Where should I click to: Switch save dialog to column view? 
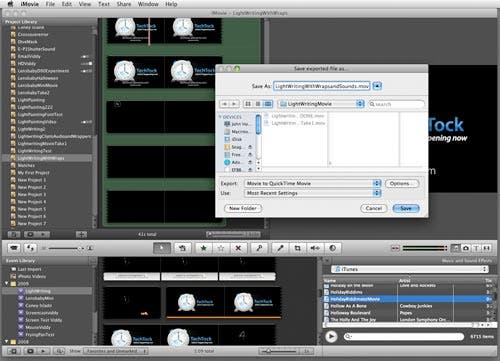pos(268,104)
